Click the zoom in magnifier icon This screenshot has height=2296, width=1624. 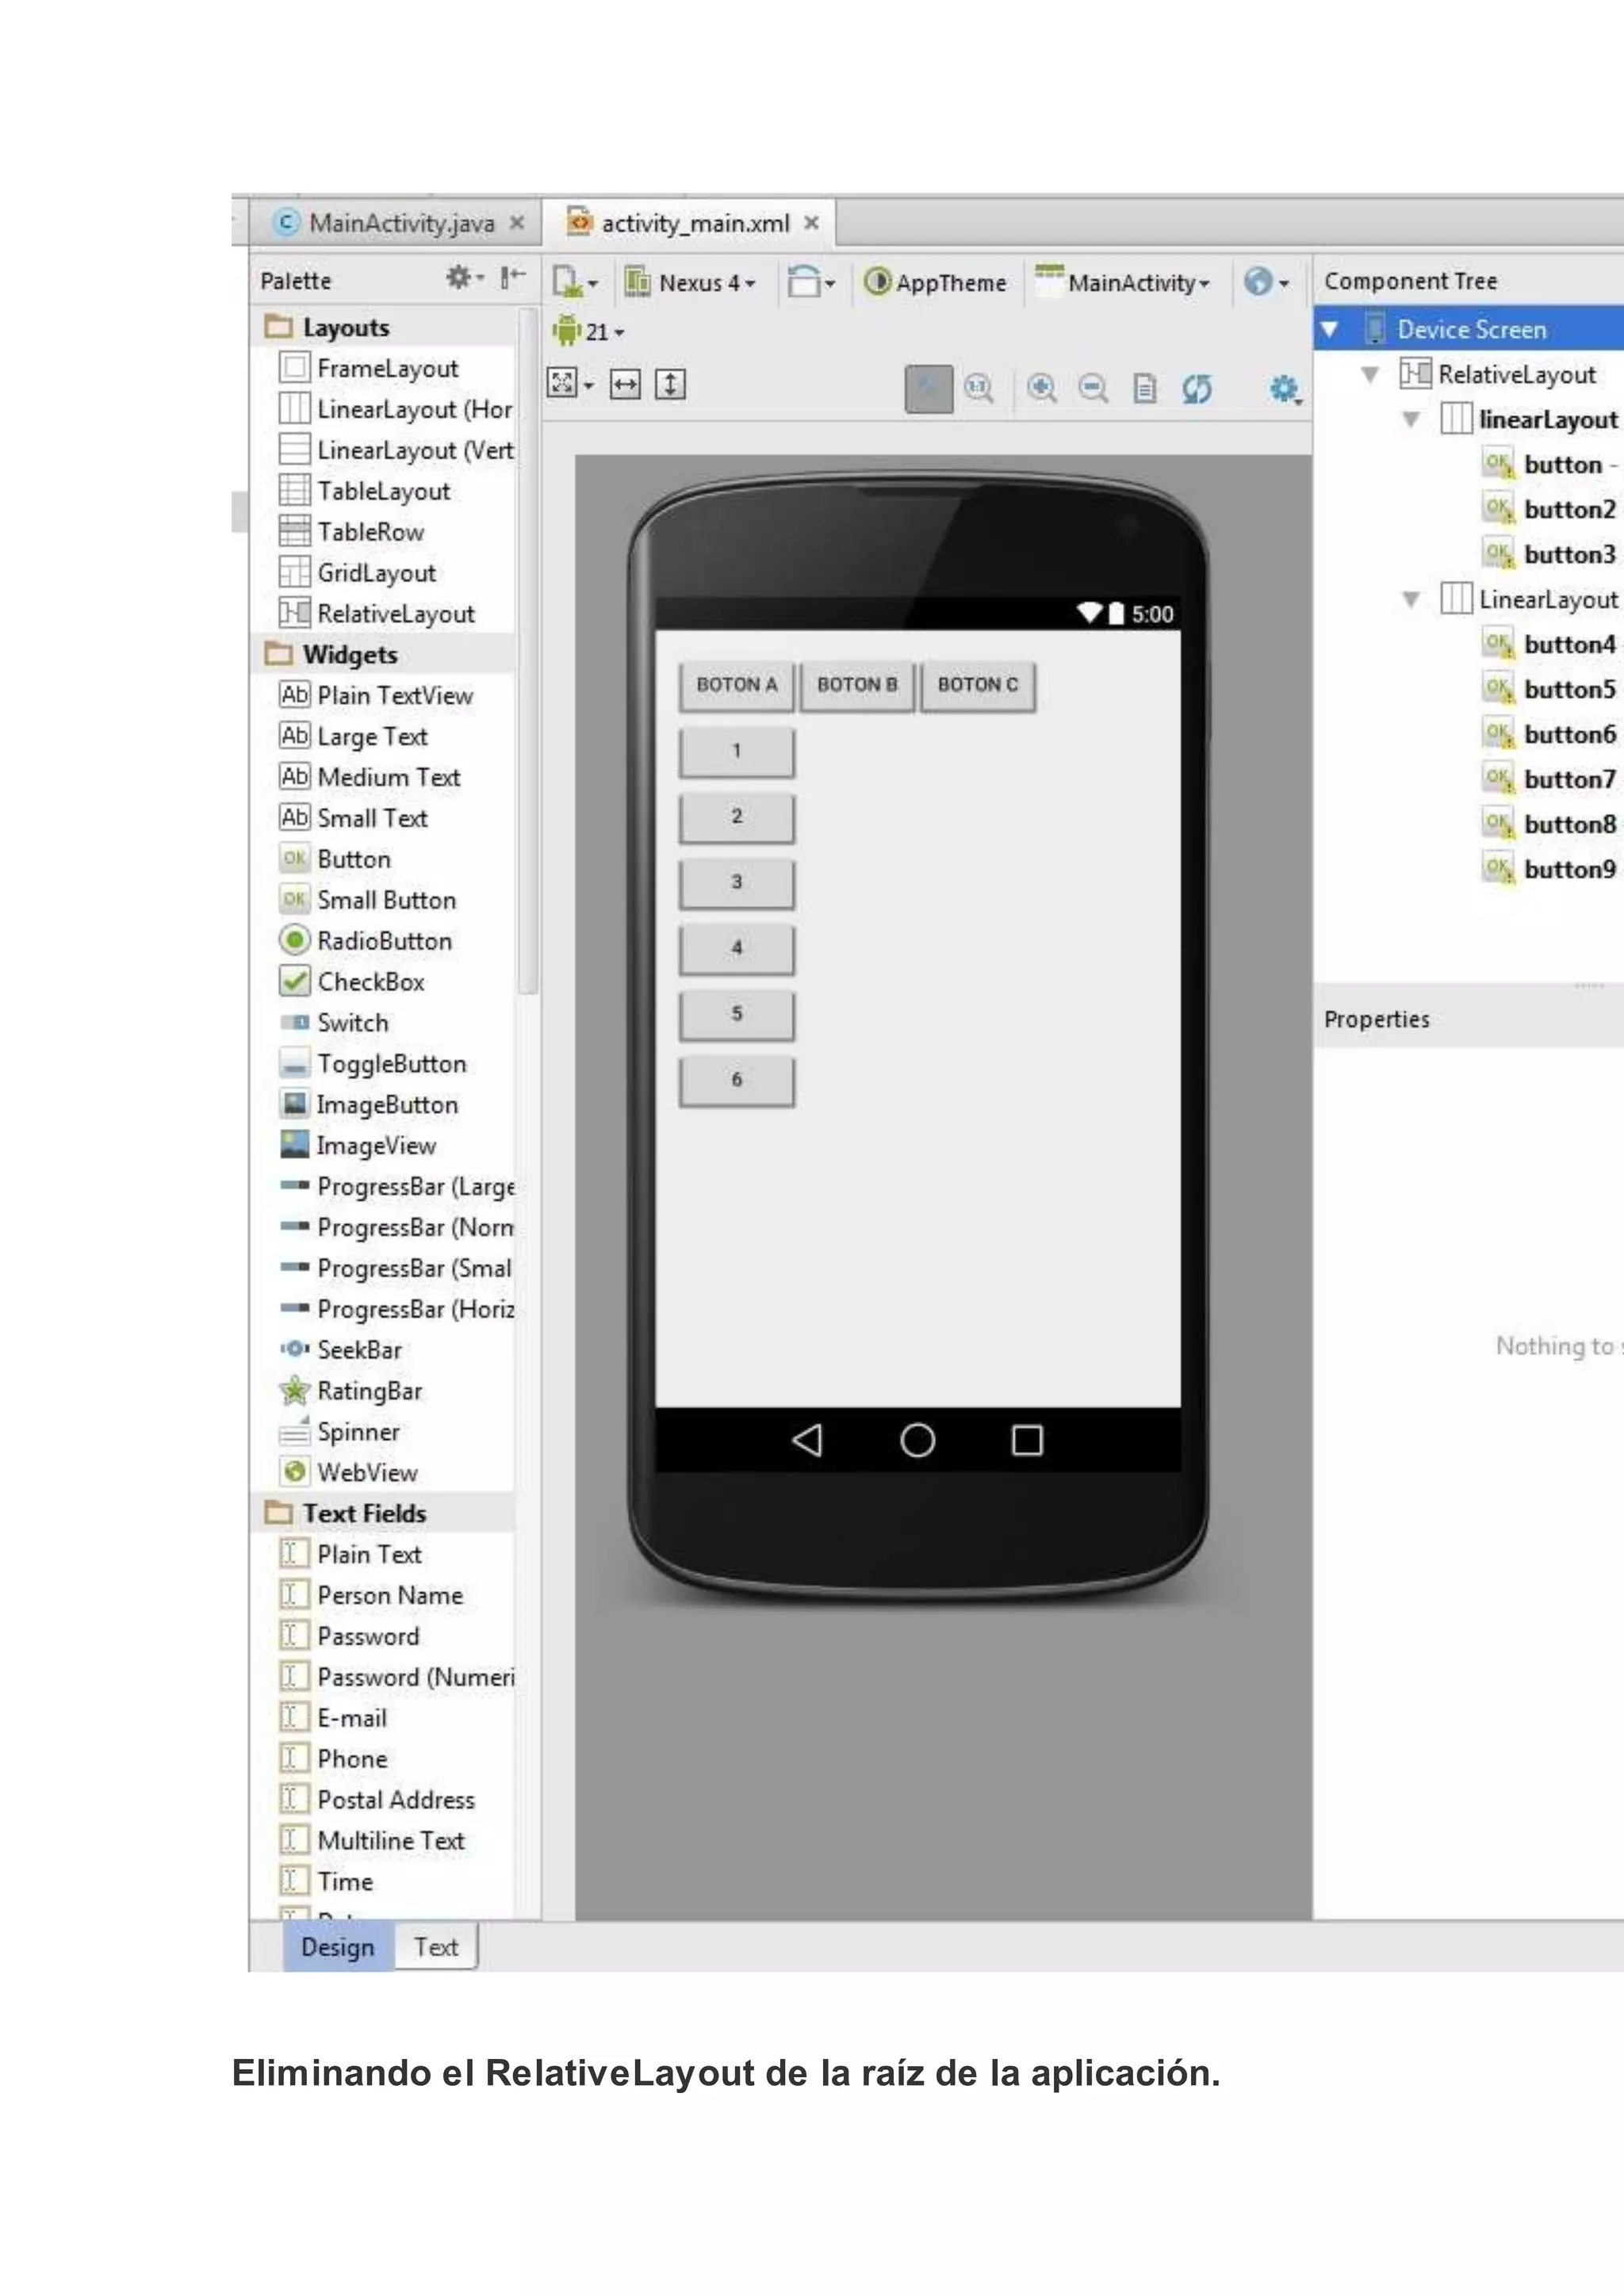1041,387
